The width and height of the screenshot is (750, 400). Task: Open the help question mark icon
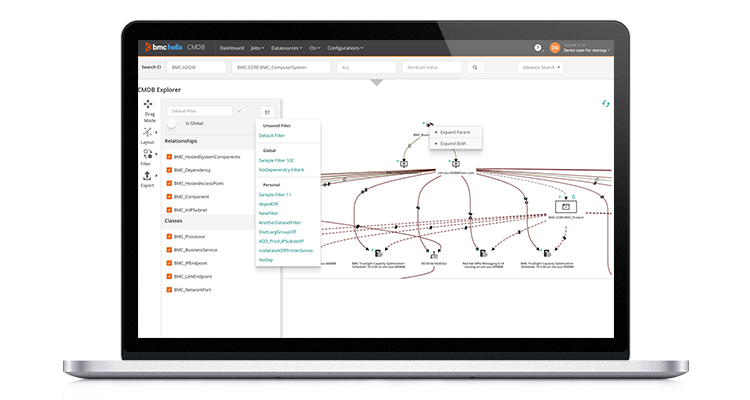point(538,48)
